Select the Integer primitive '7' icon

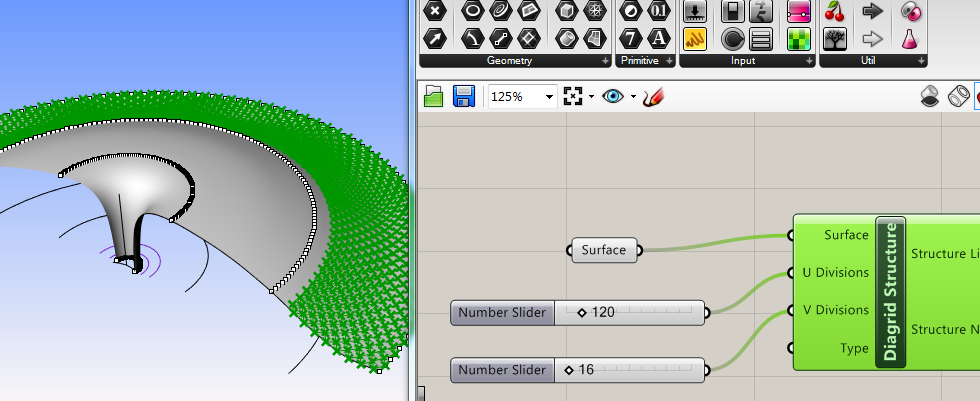tap(631, 39)
